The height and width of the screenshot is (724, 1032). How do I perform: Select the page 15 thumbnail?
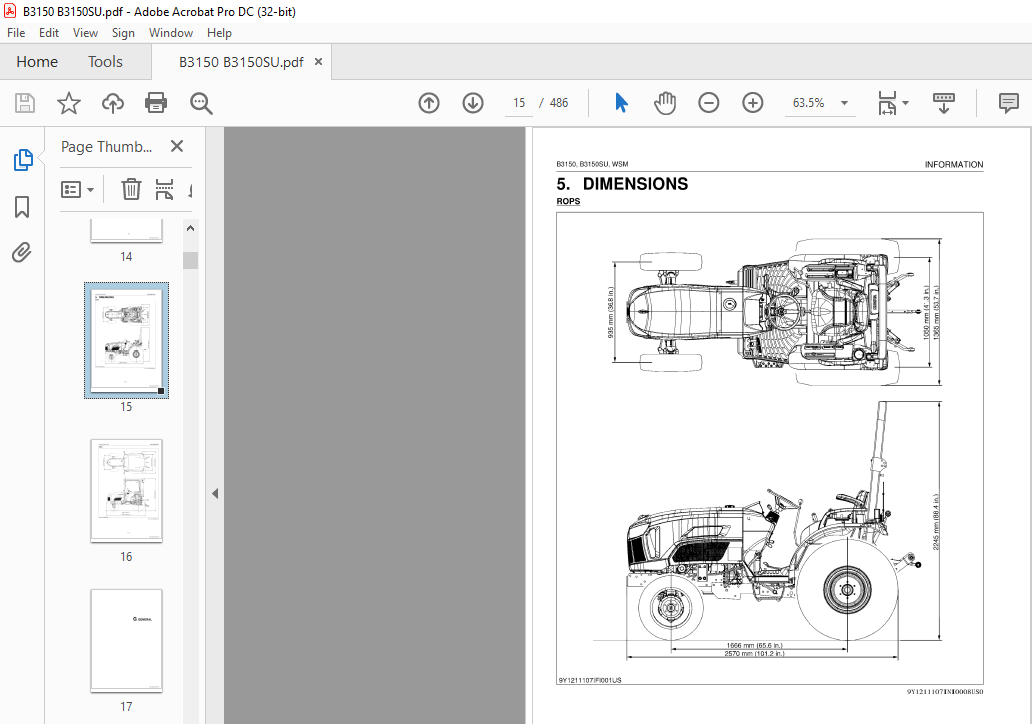126,340
